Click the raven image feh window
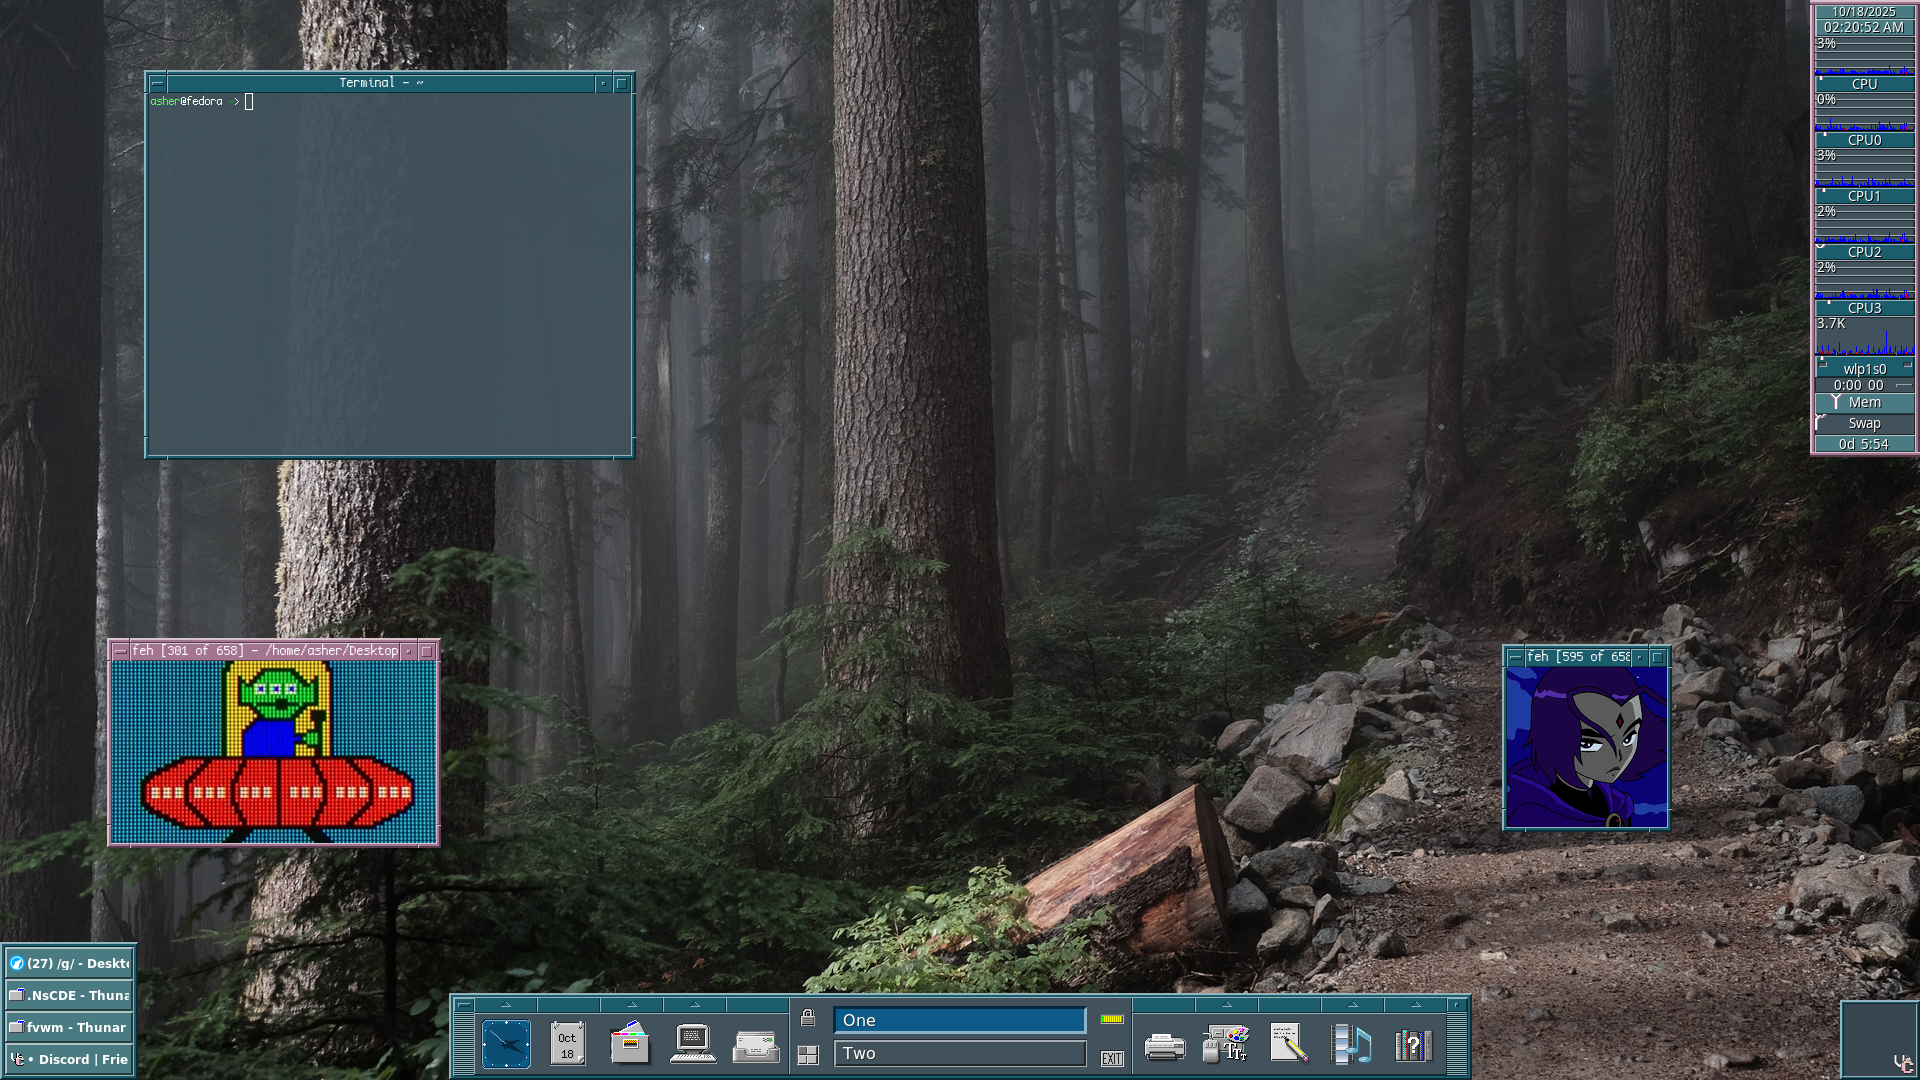 point(1586,748)
